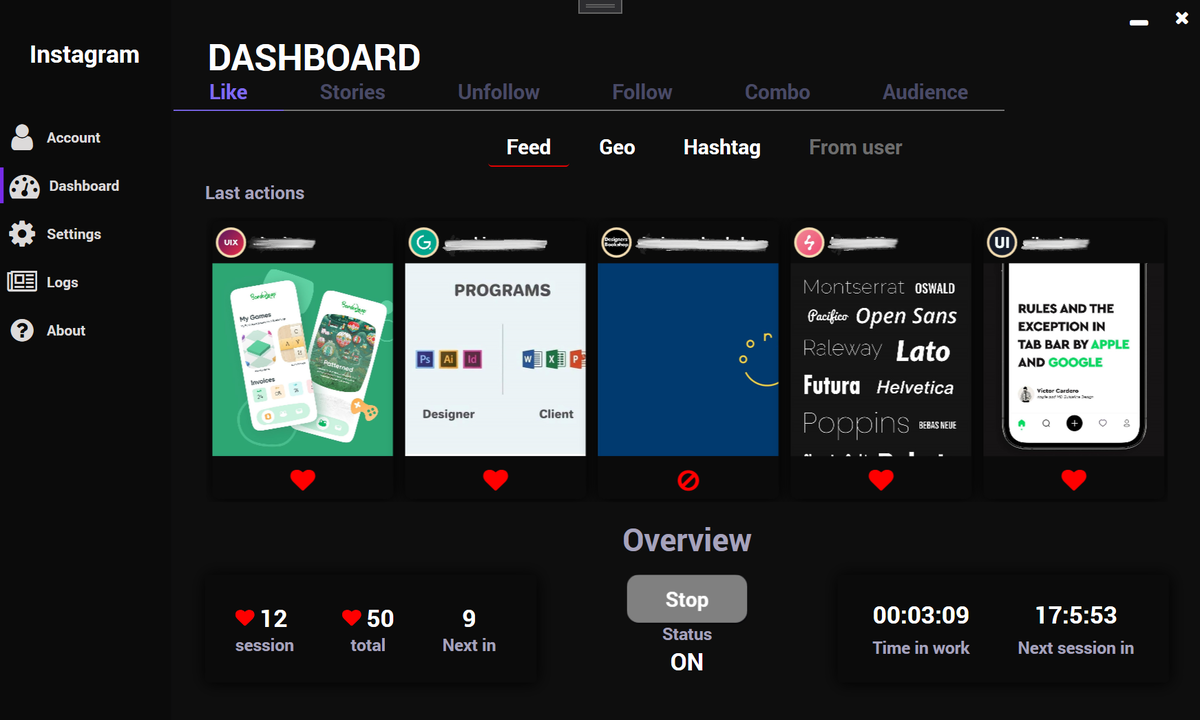Open the tab bar rules thumbnail

[1074, 360]
